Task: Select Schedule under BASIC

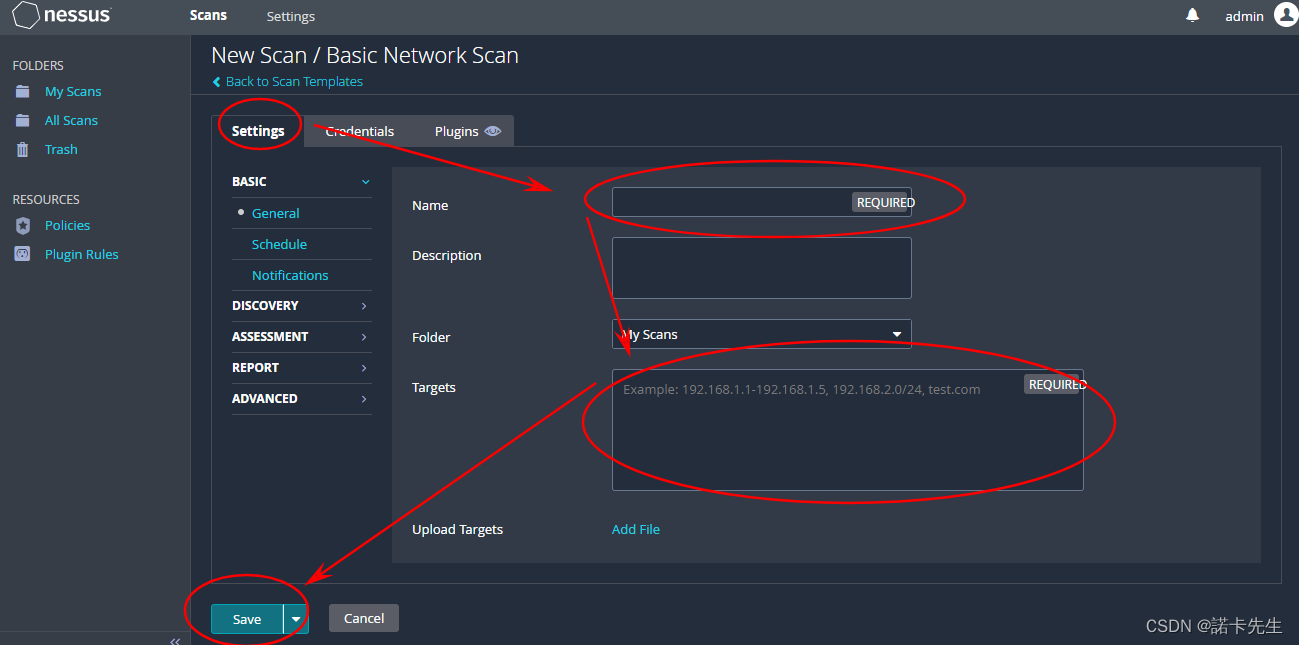Action: coord(279,244)
